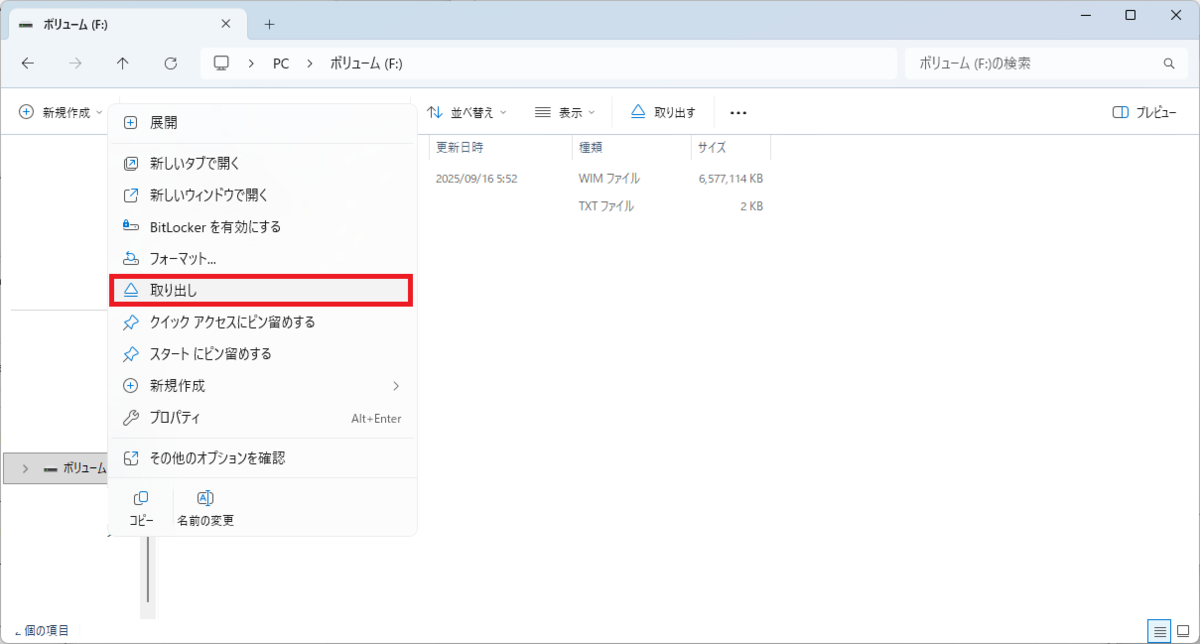This screenshot has height=644, width=1200.
Task: Sort by 更新日時 column header
Action: pos(501,147)
